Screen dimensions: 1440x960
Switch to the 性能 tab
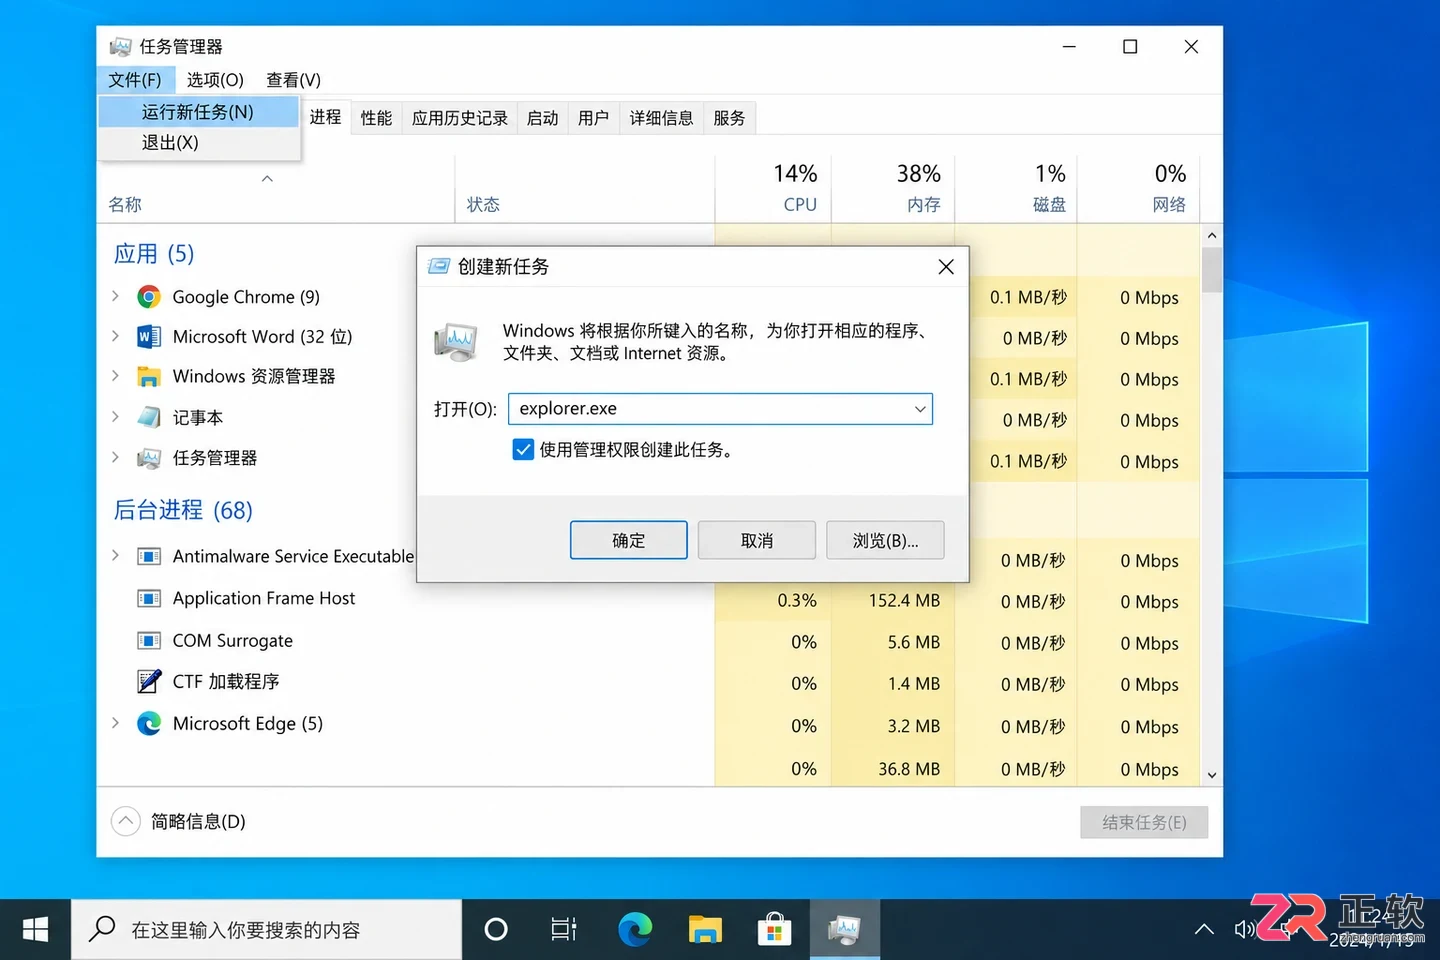click(x=376, y=118)
